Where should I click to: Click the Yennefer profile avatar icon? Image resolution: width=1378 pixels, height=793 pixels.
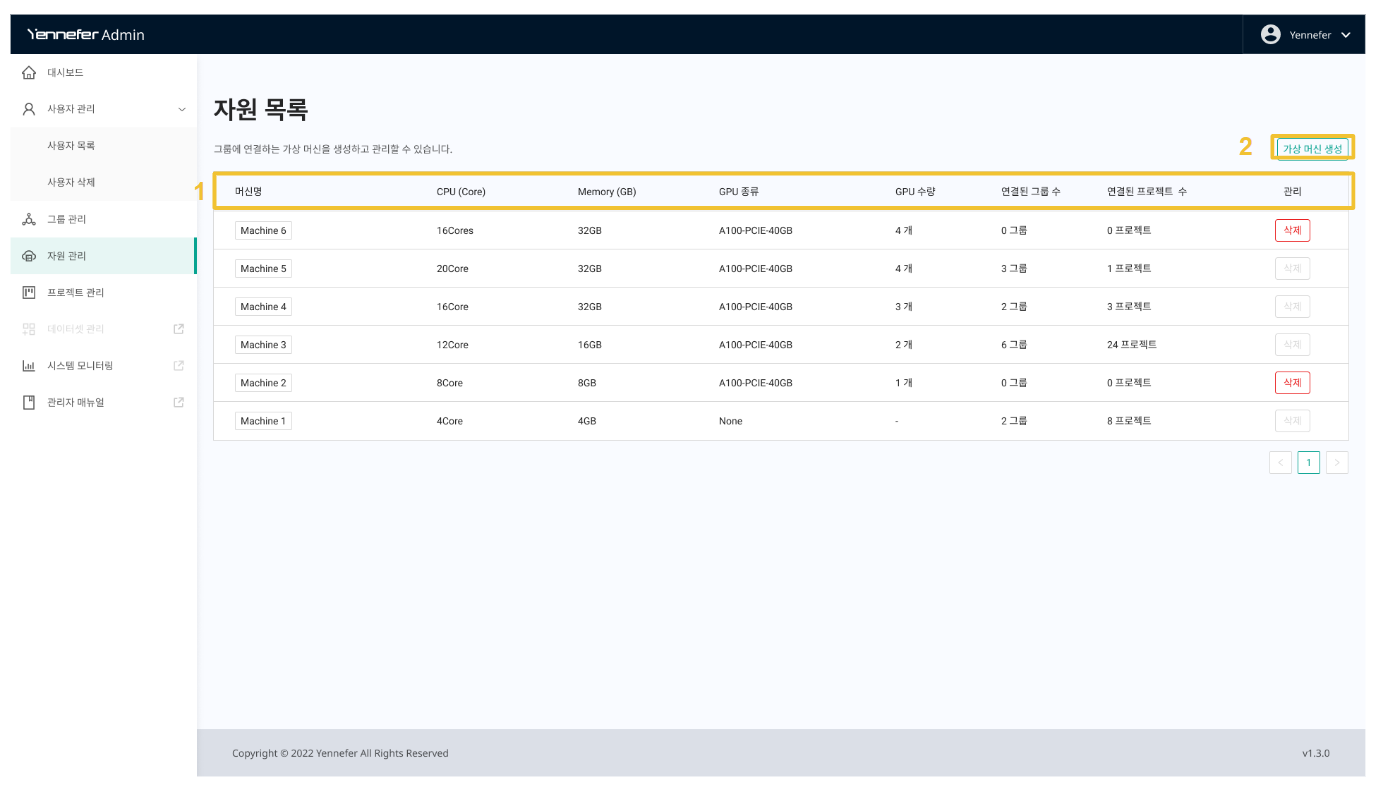(x=1270, y=34)
